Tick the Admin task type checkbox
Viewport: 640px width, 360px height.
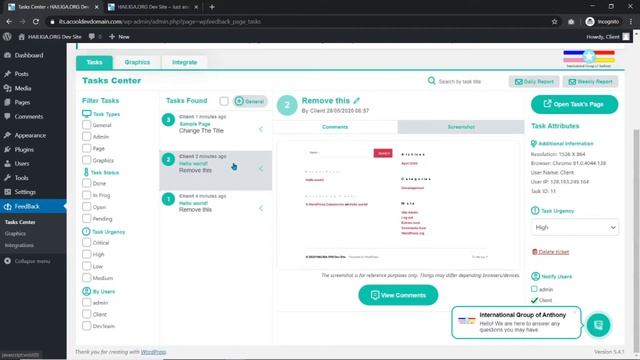[x=87, y=136]
